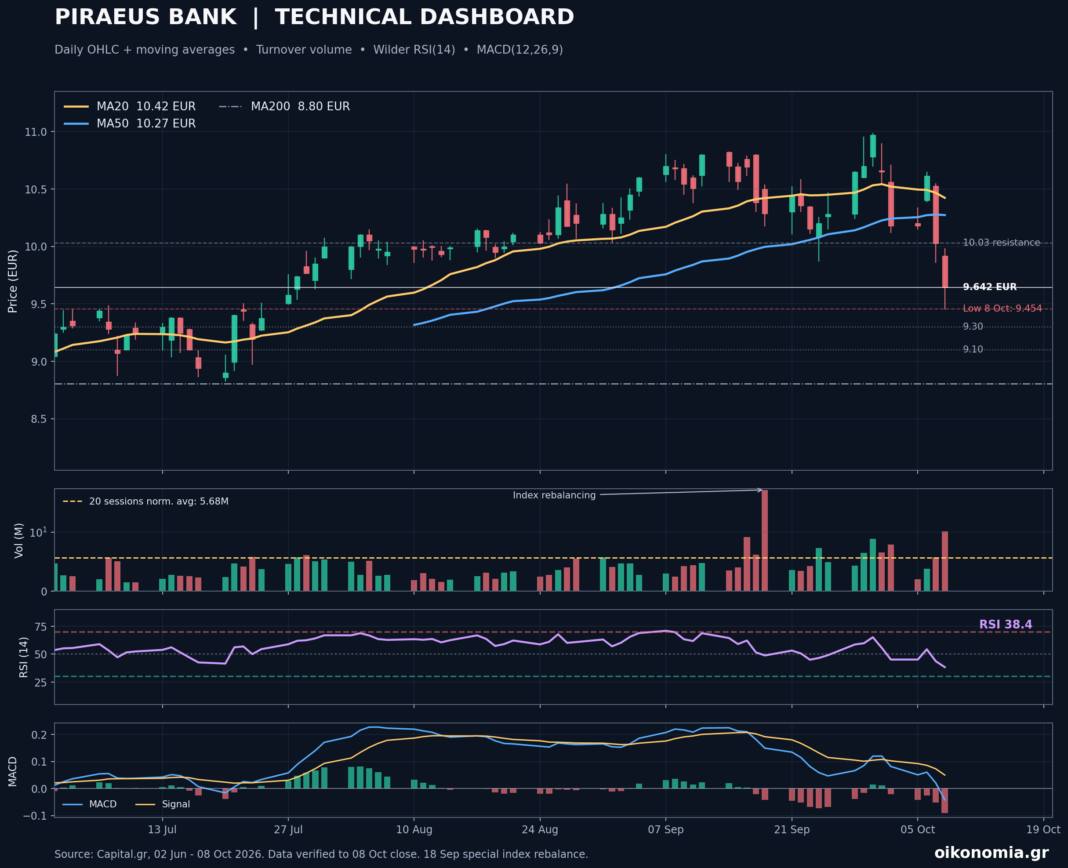Click the Low 8 Oct: 9.454 label
Screen dimensions: 1068x868
(1002, 309)
